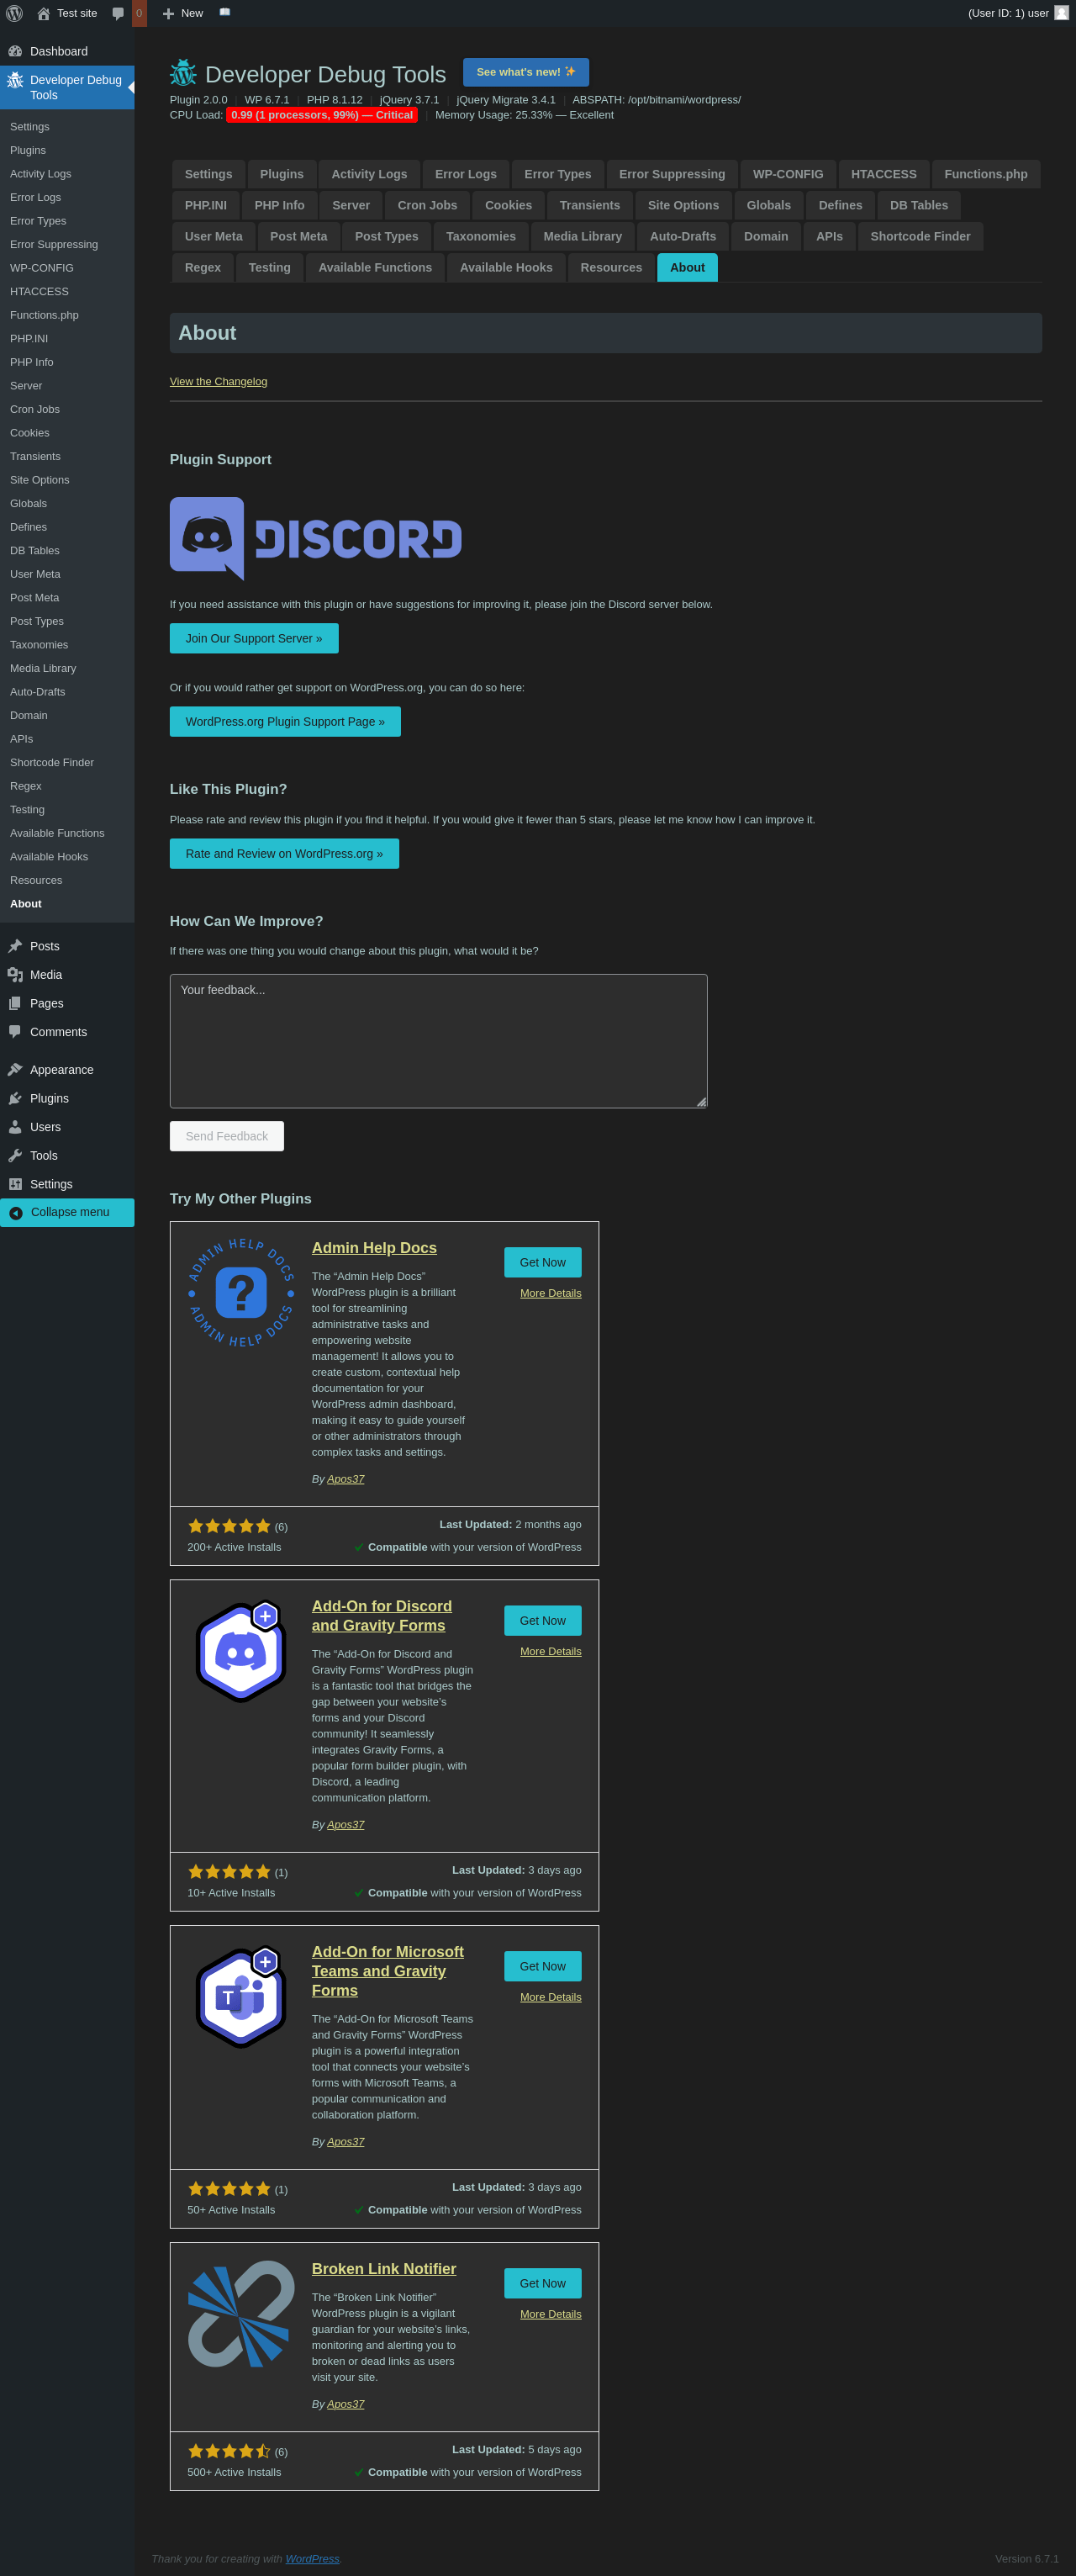The height and width of the screenshot is (2576, 1076).
Task: Select Transients in the sidebar submenu
Action: 35,457
